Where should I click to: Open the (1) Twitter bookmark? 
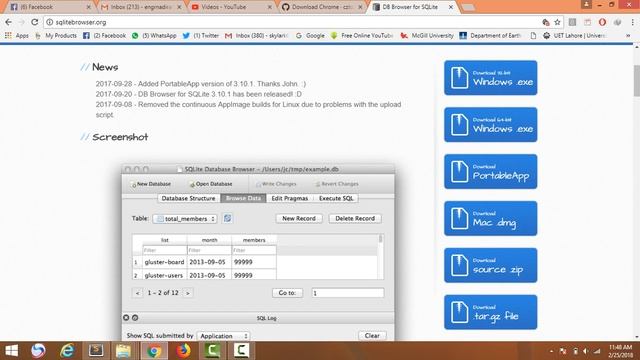(x=201, y=36)
